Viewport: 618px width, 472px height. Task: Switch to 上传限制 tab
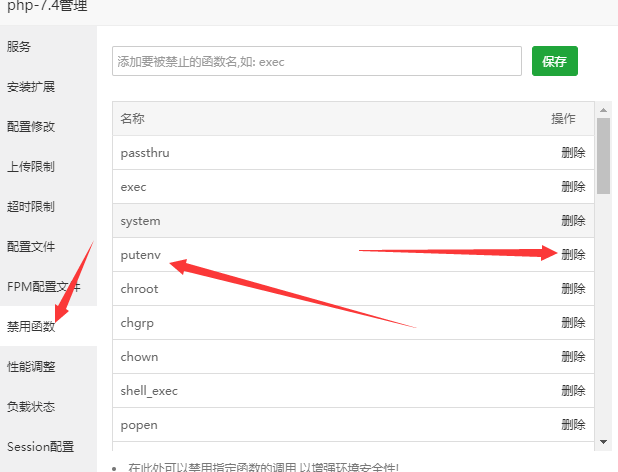(31, 167)
